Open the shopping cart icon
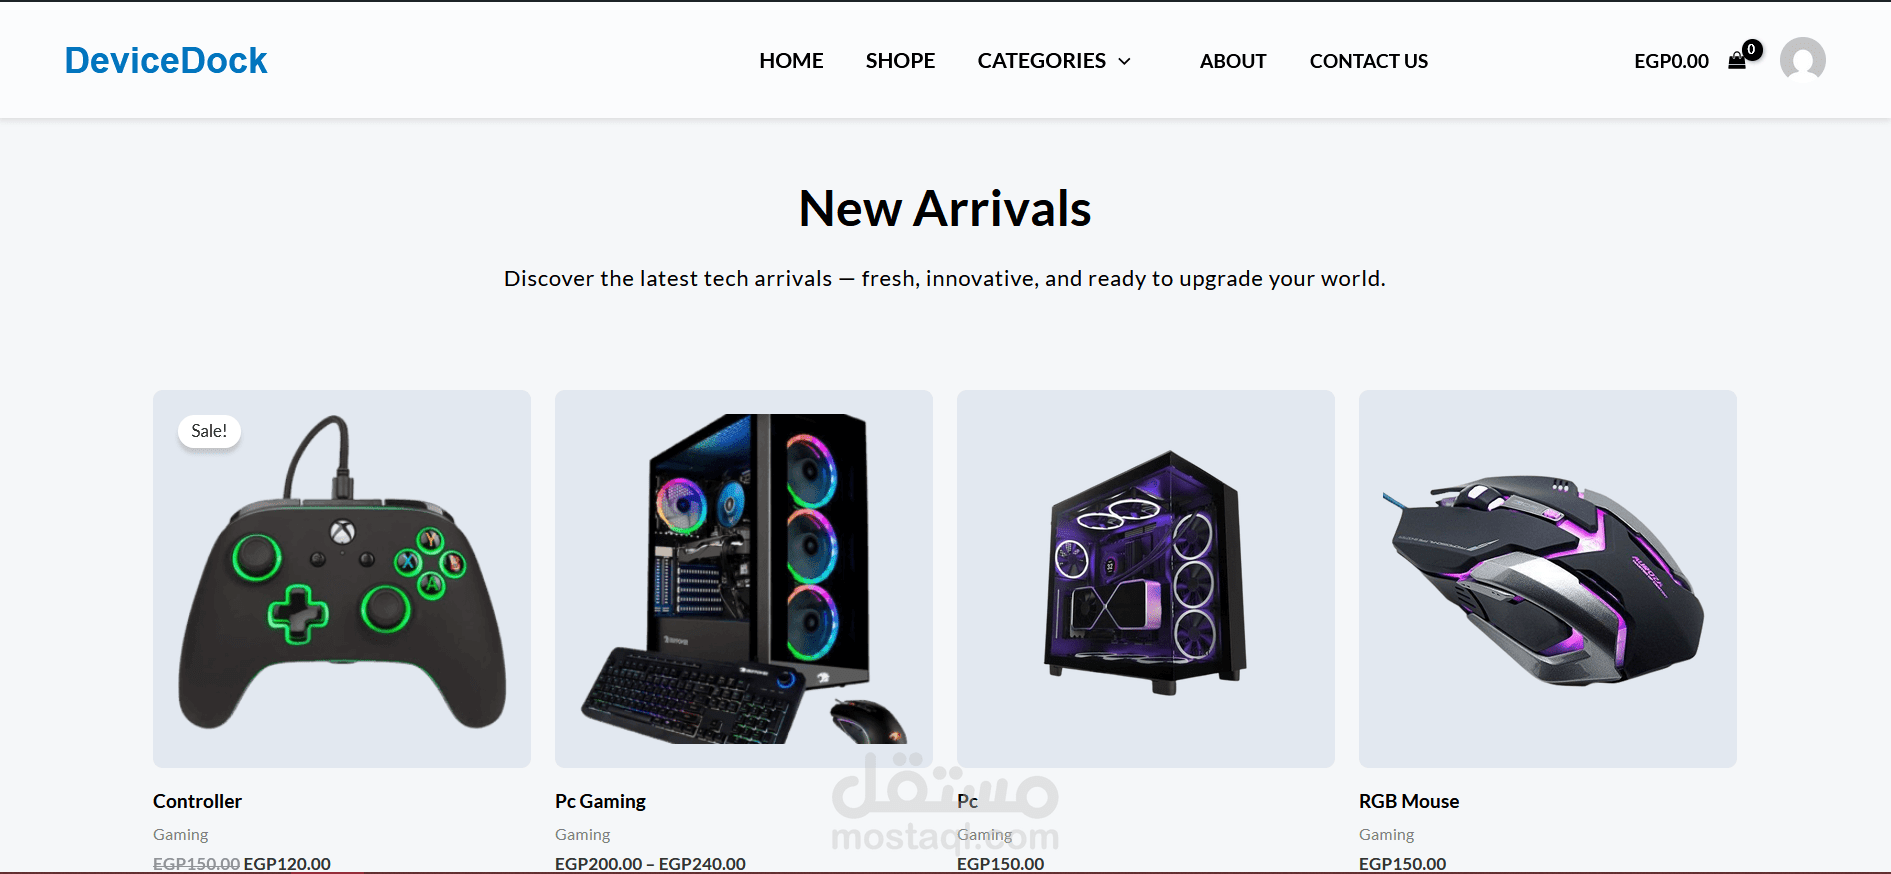Viewport: 1891px width, 874px height. click(1737, 61)
